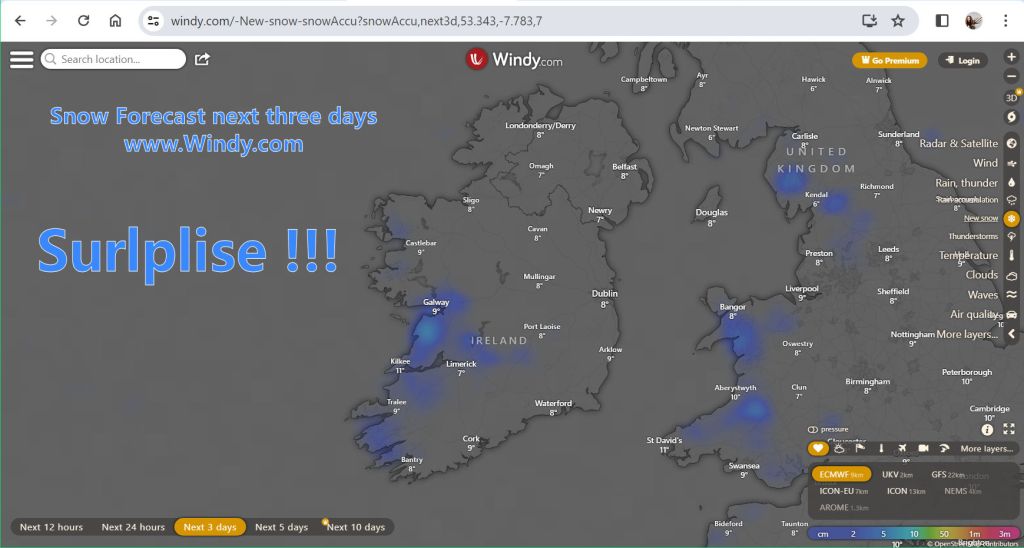Toggle the pressure isolines switch
The image size is (1024, 548).
coord(814,429)
